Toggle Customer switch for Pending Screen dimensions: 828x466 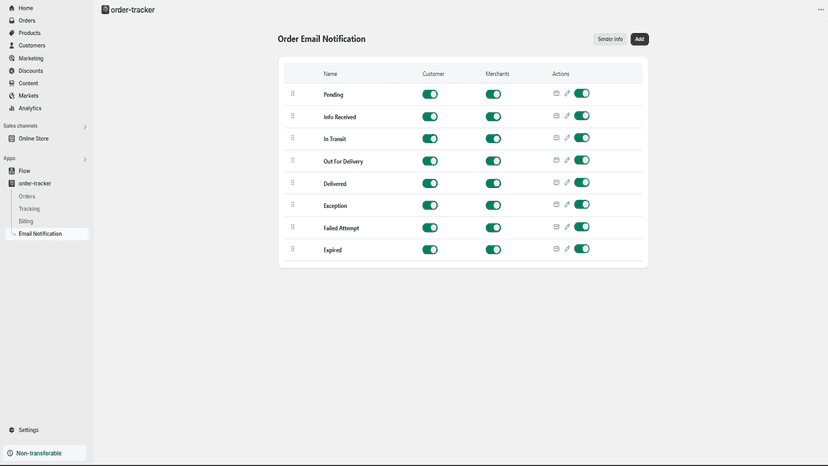(430, 95)
